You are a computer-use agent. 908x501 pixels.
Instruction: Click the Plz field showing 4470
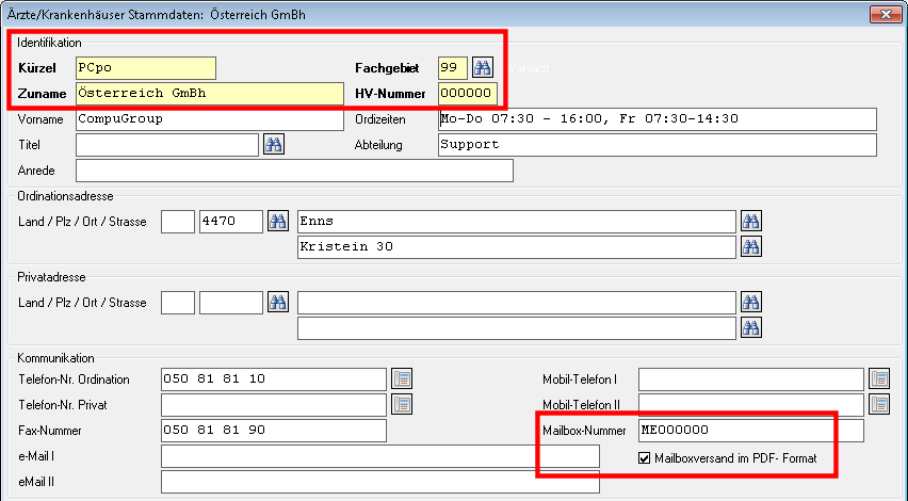click(x=231, y=221)
